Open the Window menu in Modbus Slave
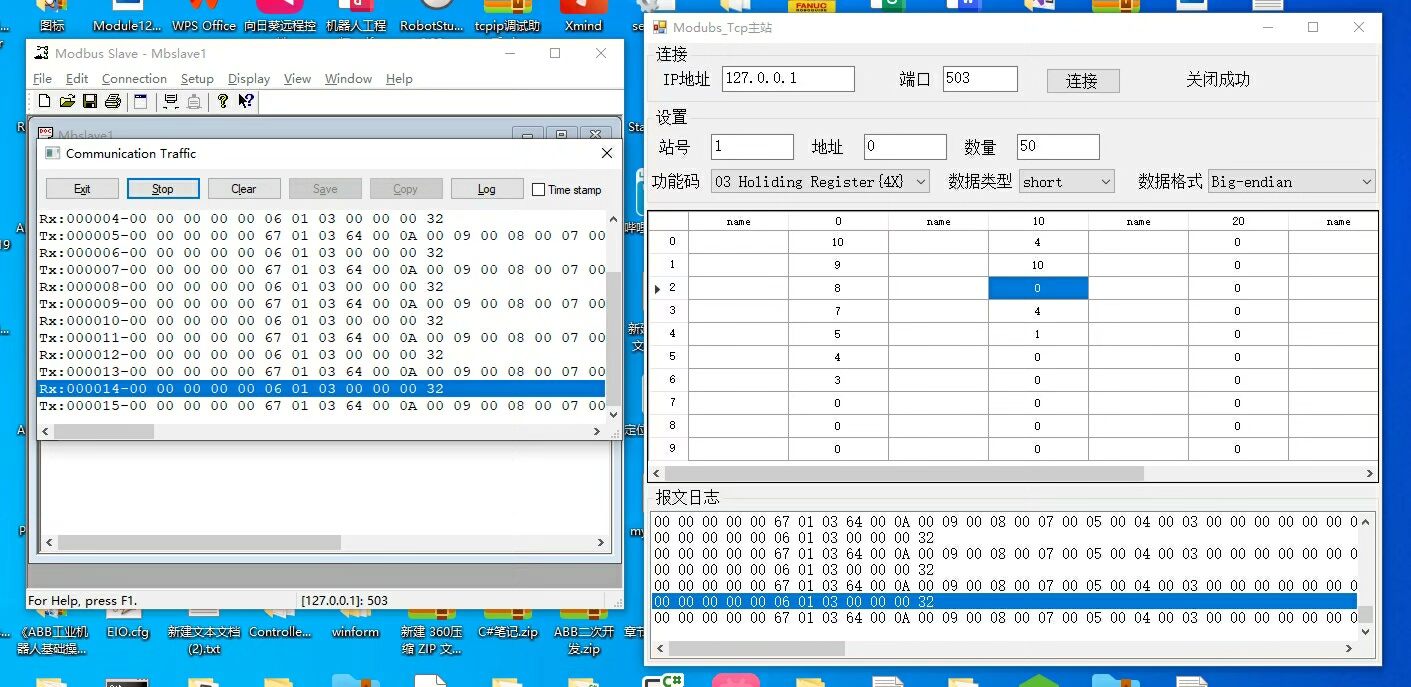This screenshot has width=1411, height=687. (x=348, y=79)
